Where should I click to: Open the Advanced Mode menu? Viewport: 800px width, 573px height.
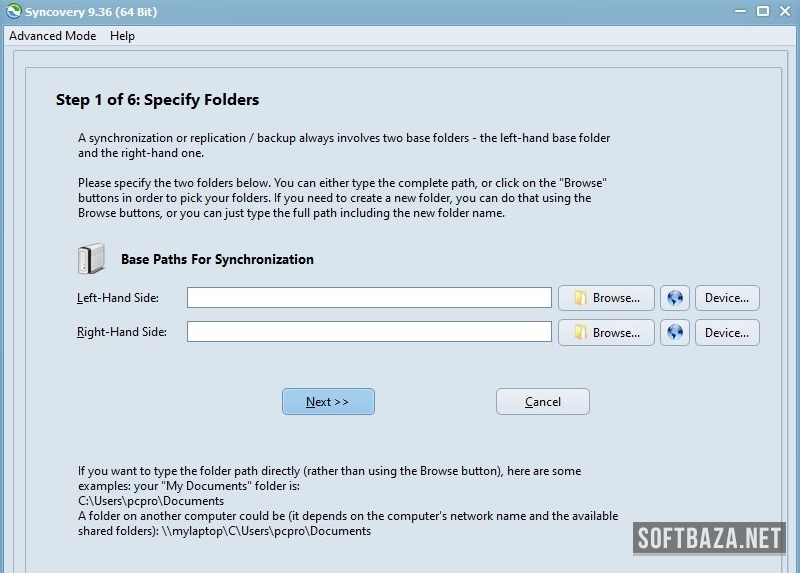(53, 36)
